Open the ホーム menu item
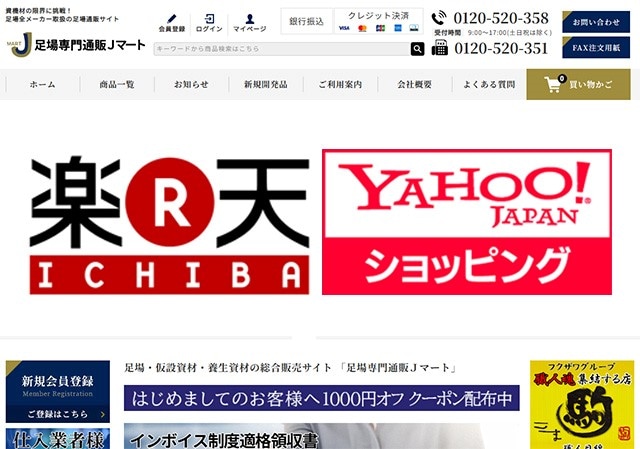Viewport: 640px width, 449px height. (x=42, y=85)
